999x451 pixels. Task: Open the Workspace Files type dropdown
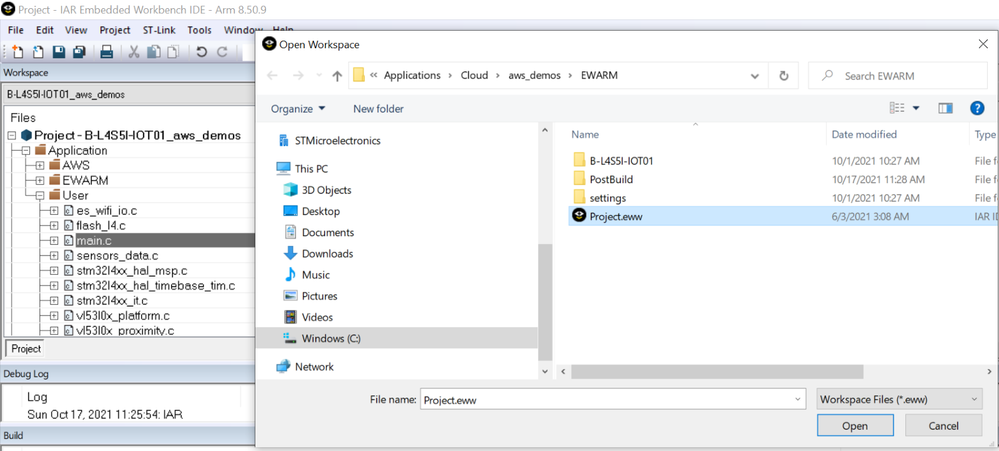point(900,400)
